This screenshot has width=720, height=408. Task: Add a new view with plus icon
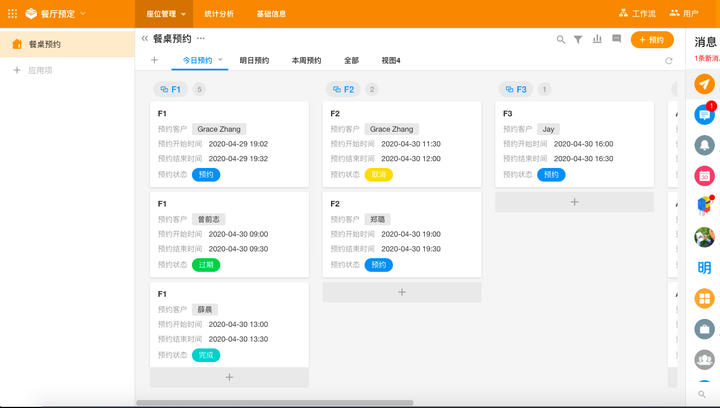click(x=154, y=60)
